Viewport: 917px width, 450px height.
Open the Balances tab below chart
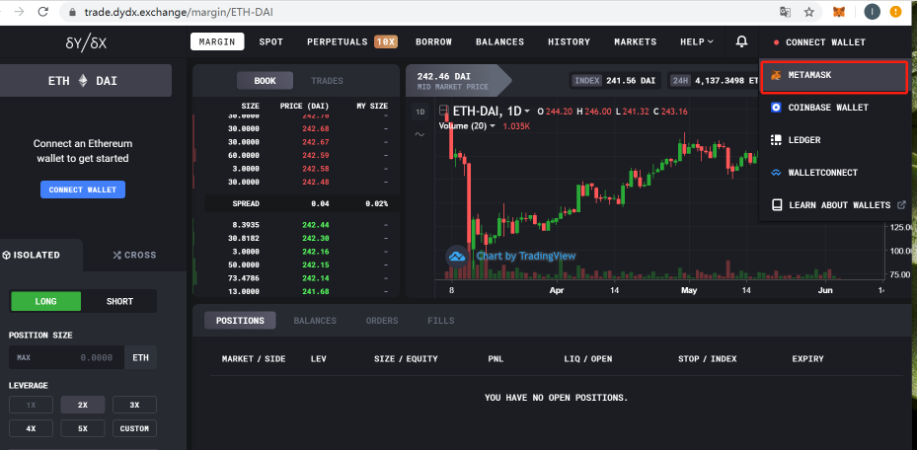(x=315, y=321)
